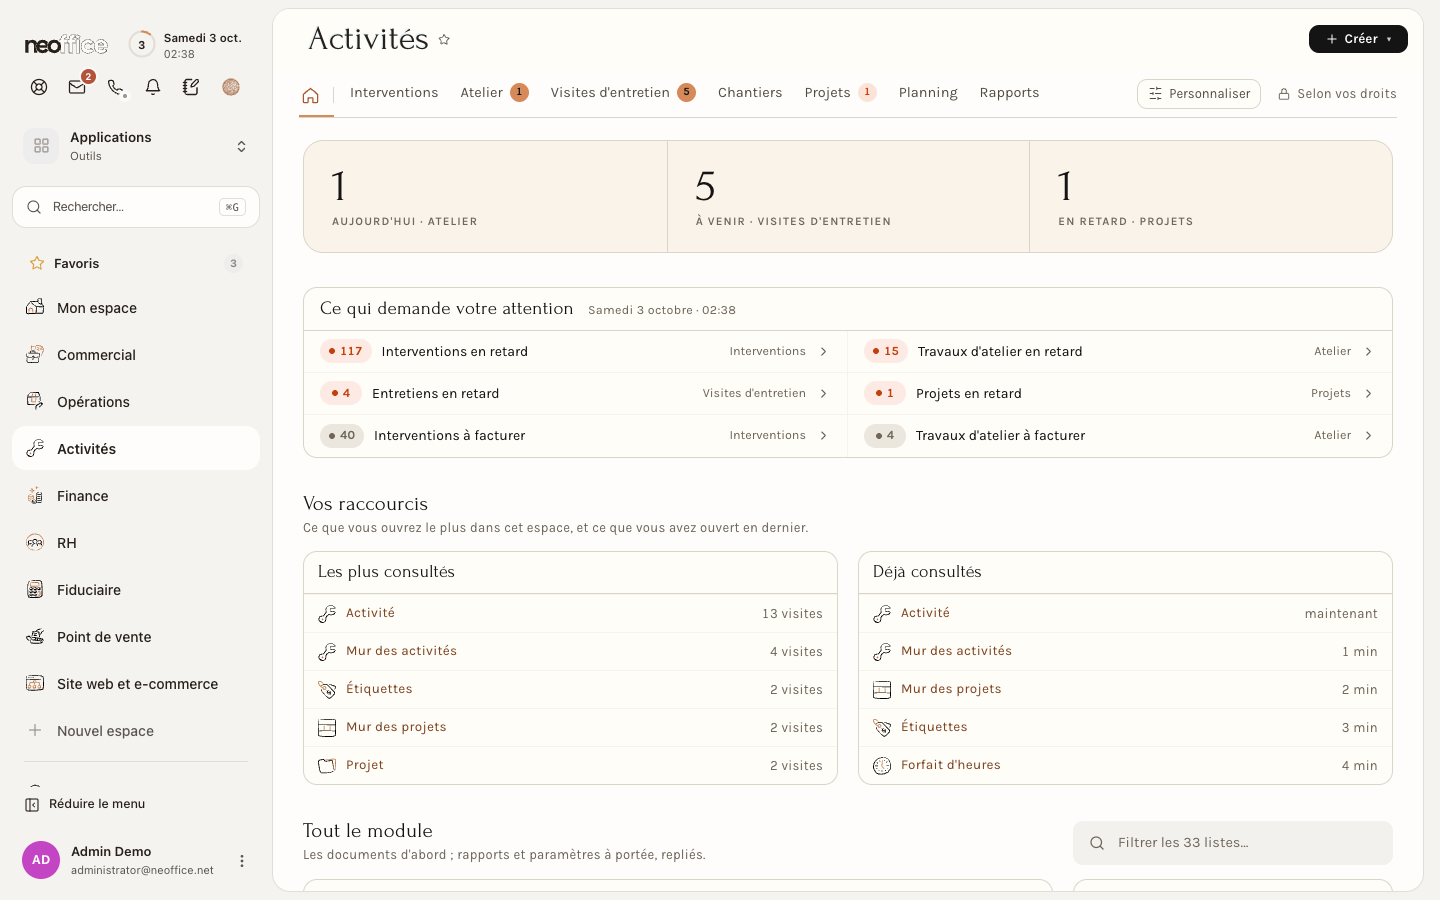Switch to the Interventions tab
Screen dimensions: 1440x900
[394, 93]
